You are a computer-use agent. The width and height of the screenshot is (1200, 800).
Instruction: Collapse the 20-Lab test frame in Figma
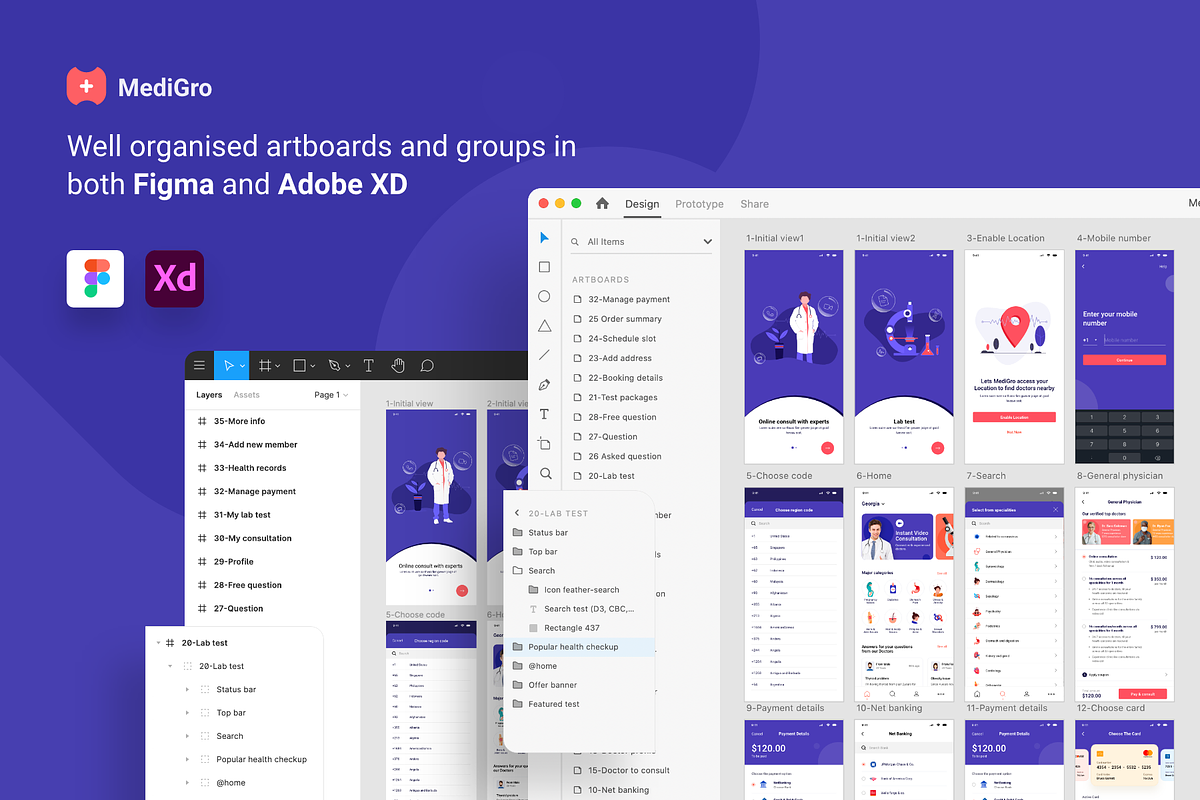158,643
